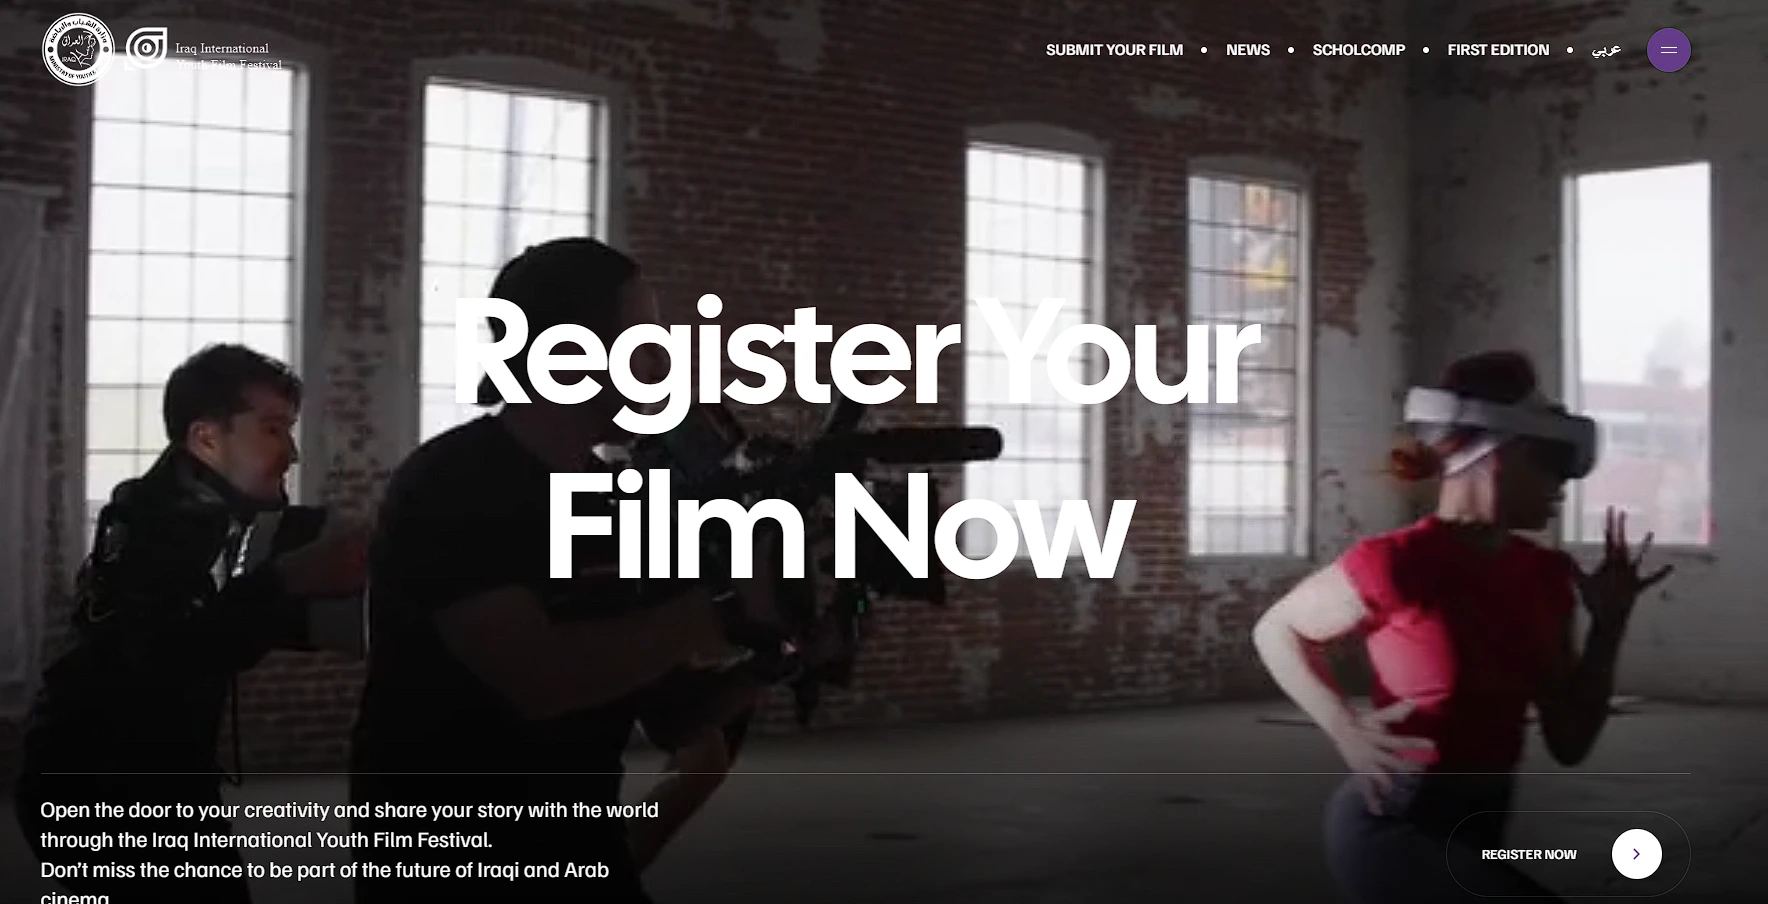The height and width of the screenshot is (904, 1768).
Task: Click the festival eye-shaped logo icon
Action: (146, 49)
